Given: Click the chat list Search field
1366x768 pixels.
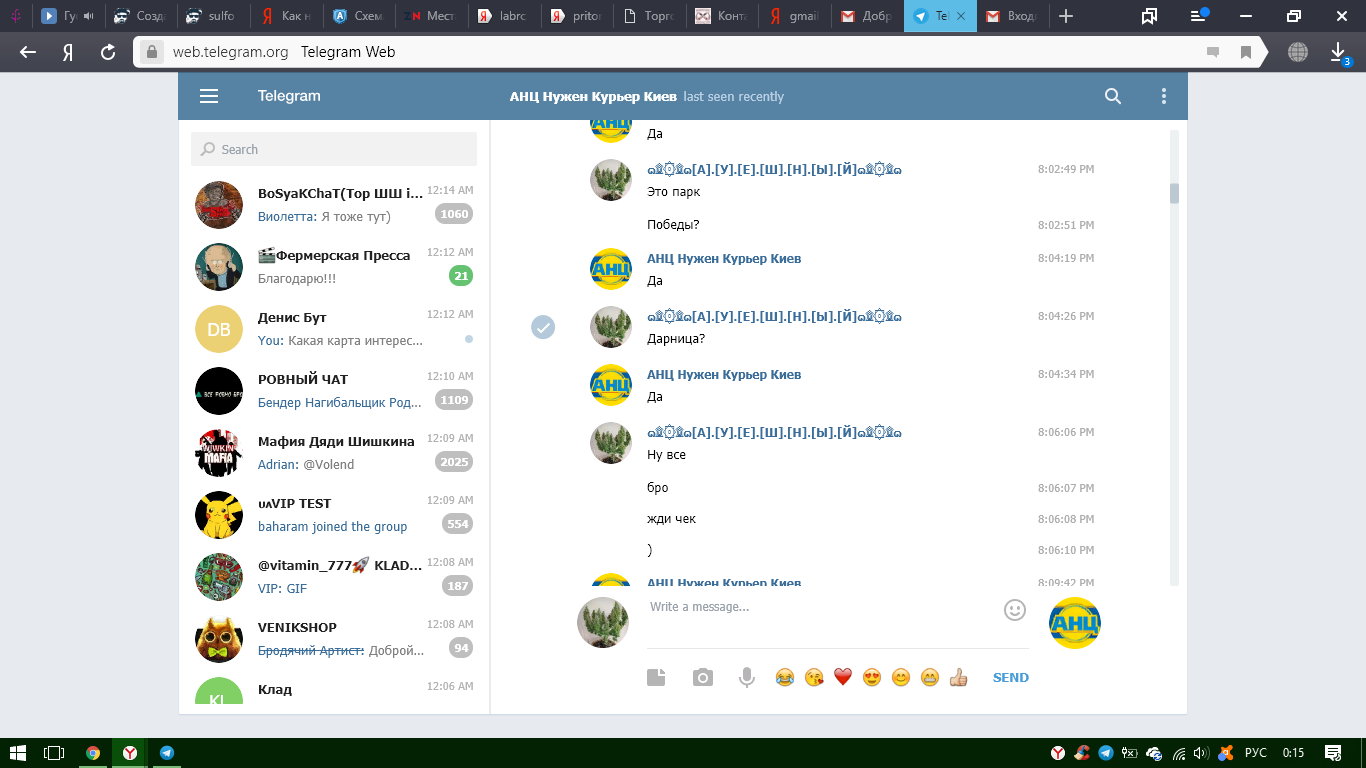Looking at the screenshot, I should (x=334, y=149).
